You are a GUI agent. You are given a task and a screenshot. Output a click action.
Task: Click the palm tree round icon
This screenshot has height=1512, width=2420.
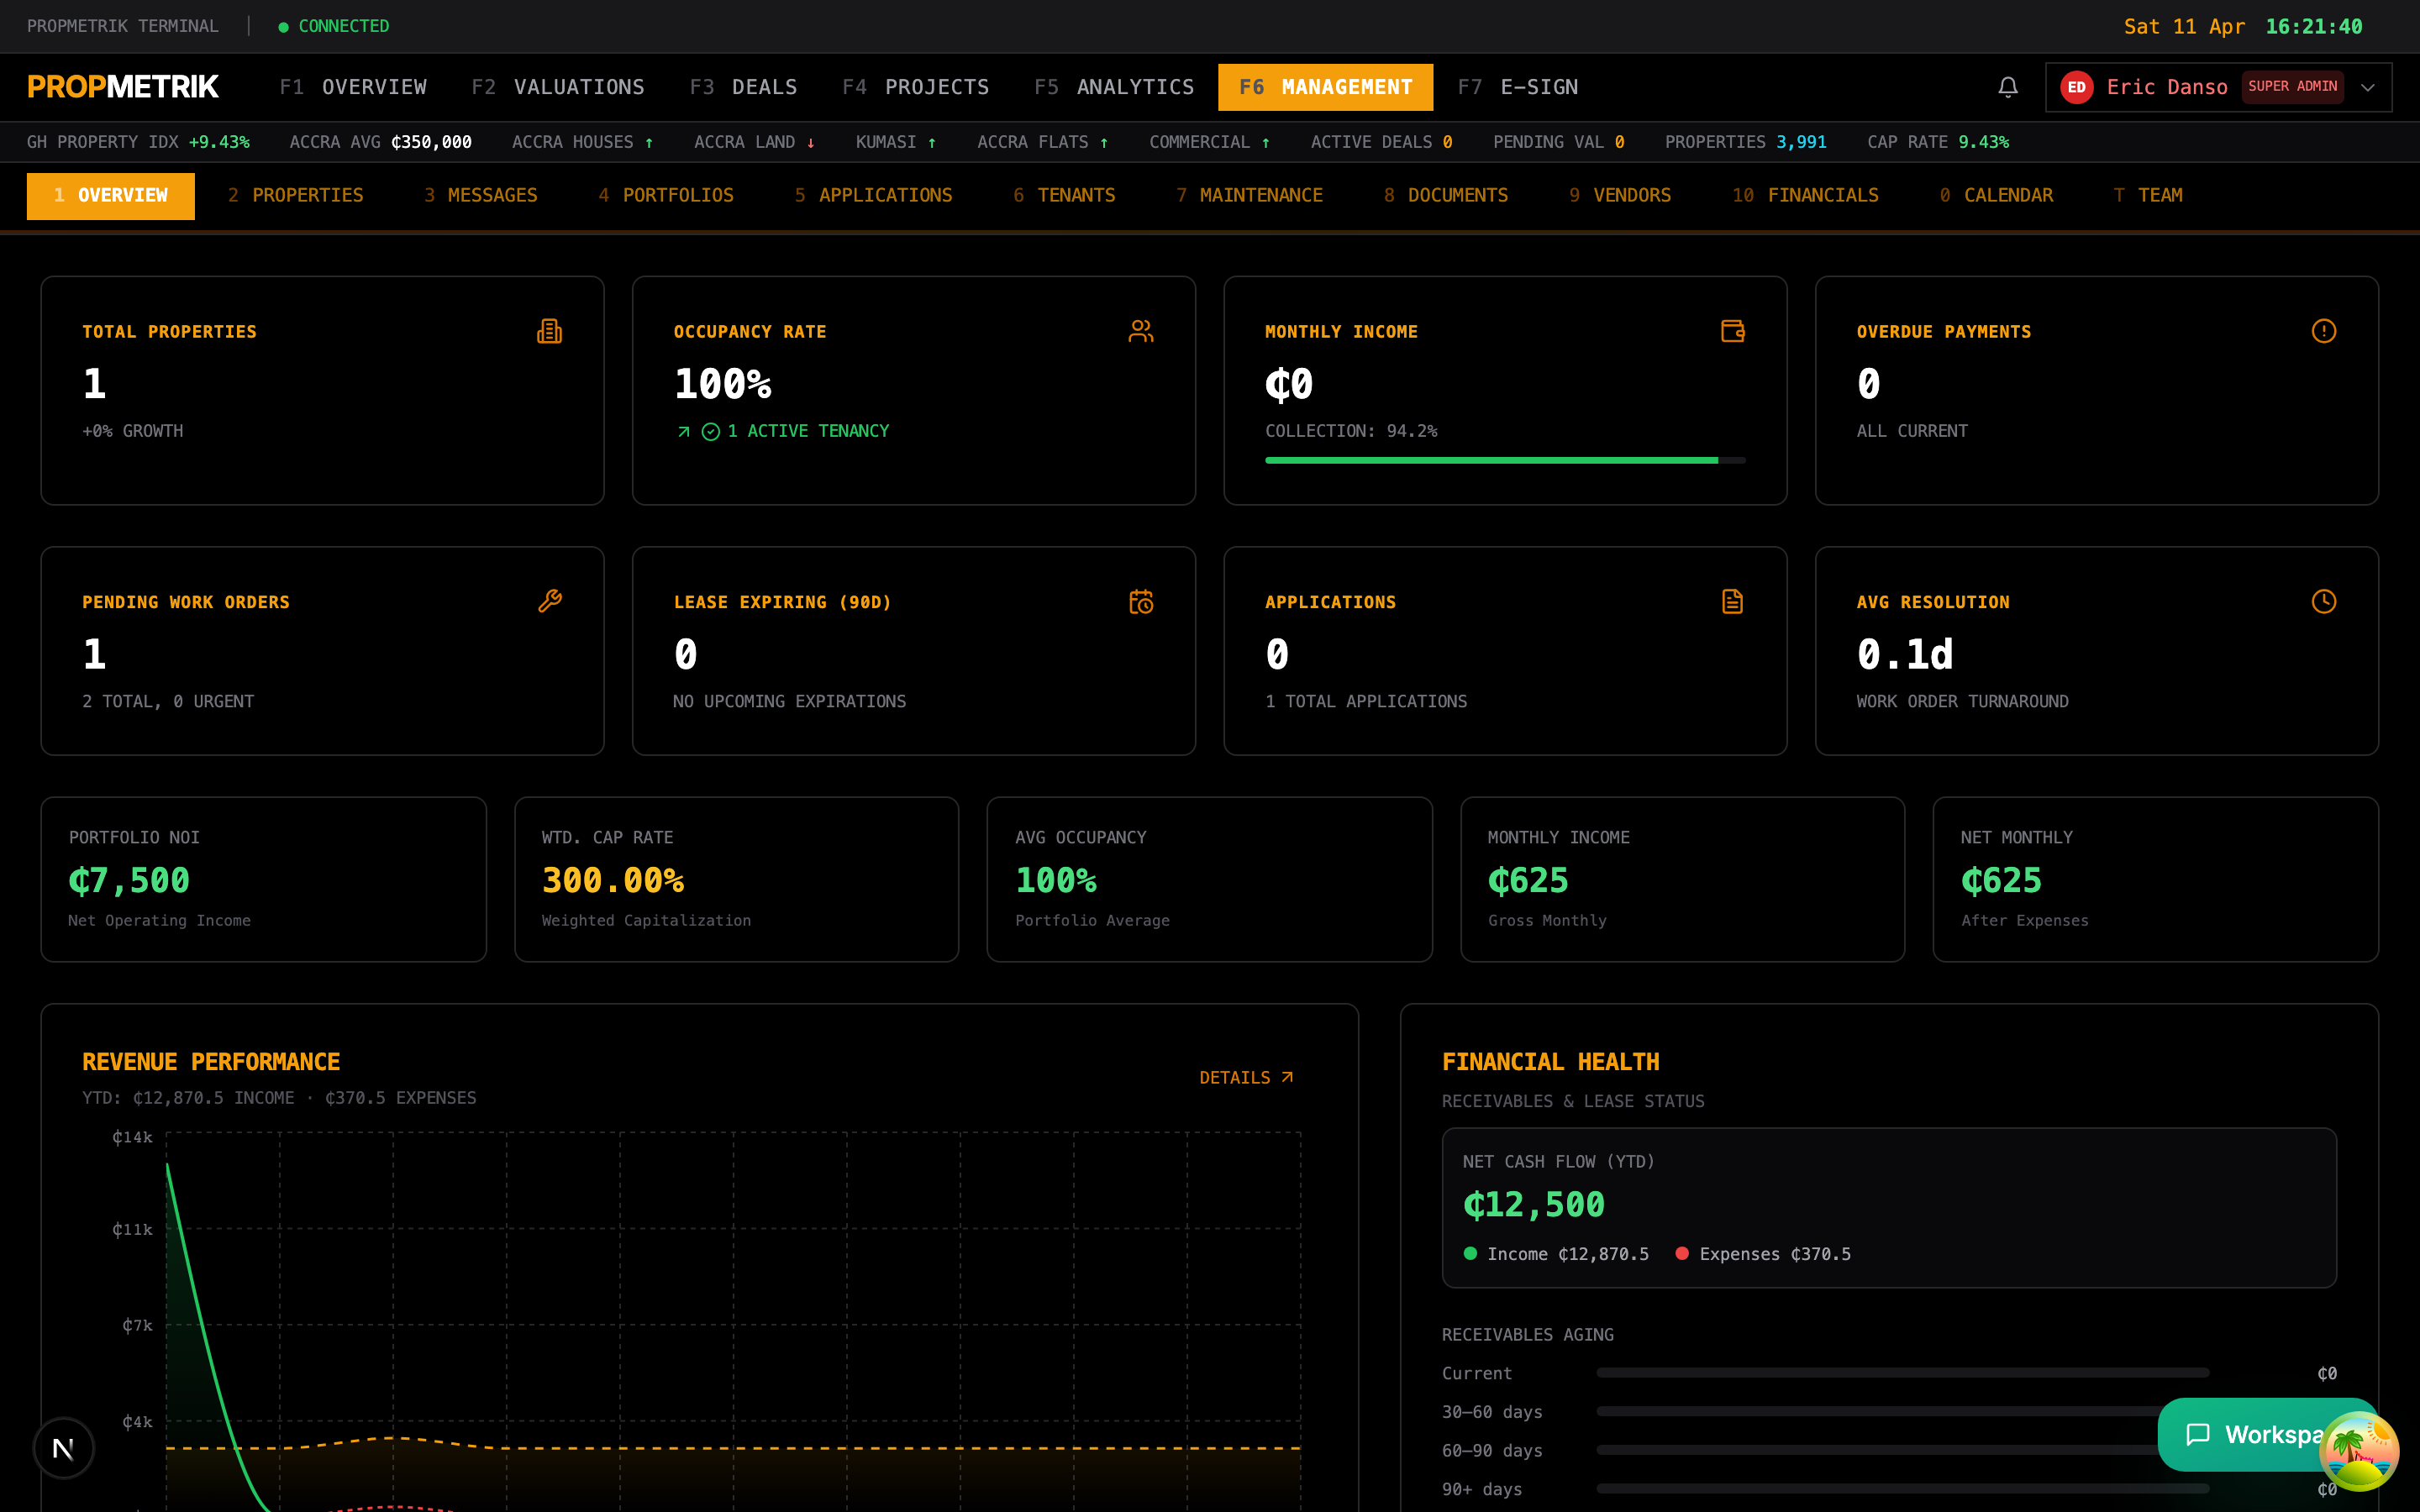pyautogui.click(x=2358, y=1450)
